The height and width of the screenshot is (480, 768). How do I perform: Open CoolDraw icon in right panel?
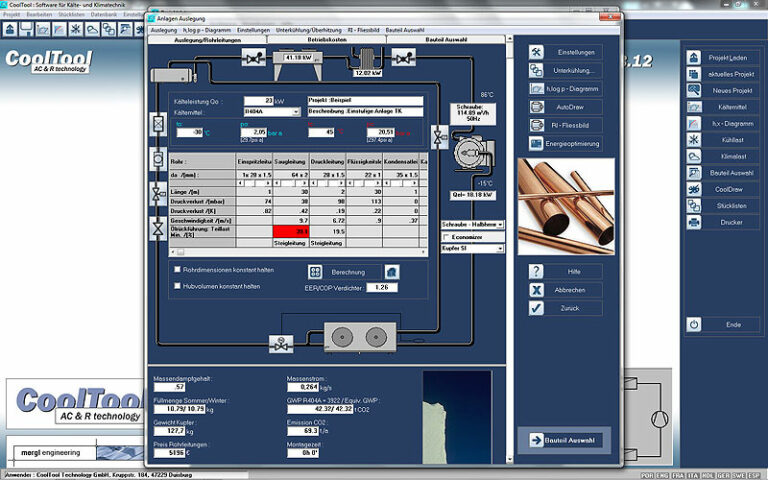point(694,190)
